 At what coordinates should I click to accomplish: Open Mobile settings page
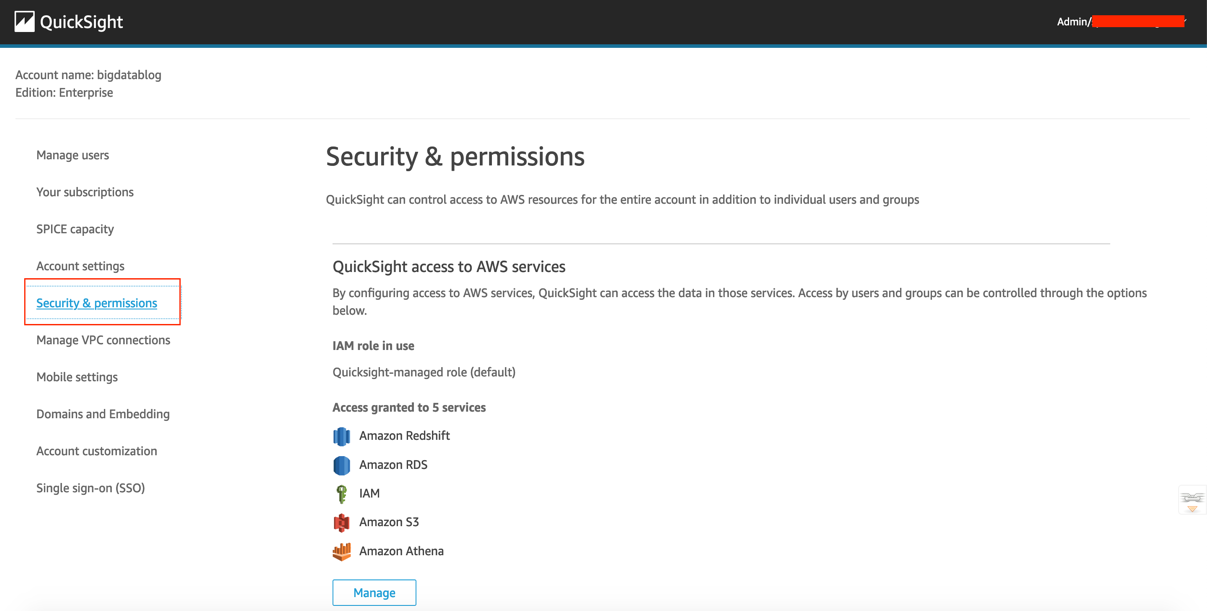click(x=77, y=377)
